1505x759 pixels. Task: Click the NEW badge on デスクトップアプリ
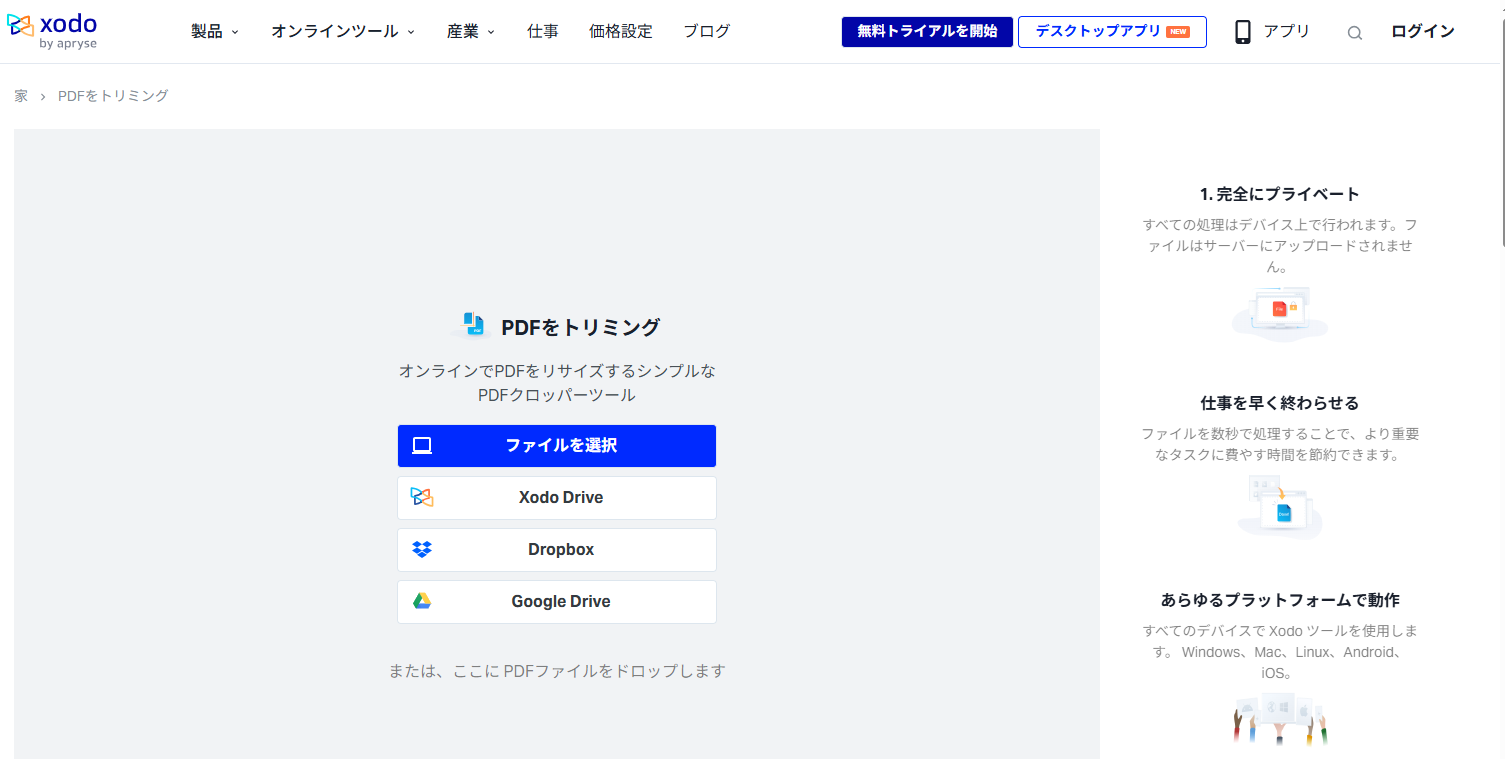point(1178,32)
